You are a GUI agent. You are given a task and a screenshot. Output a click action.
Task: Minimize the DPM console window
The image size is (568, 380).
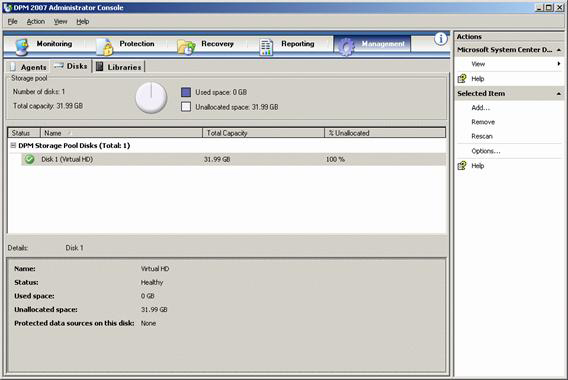540,7
